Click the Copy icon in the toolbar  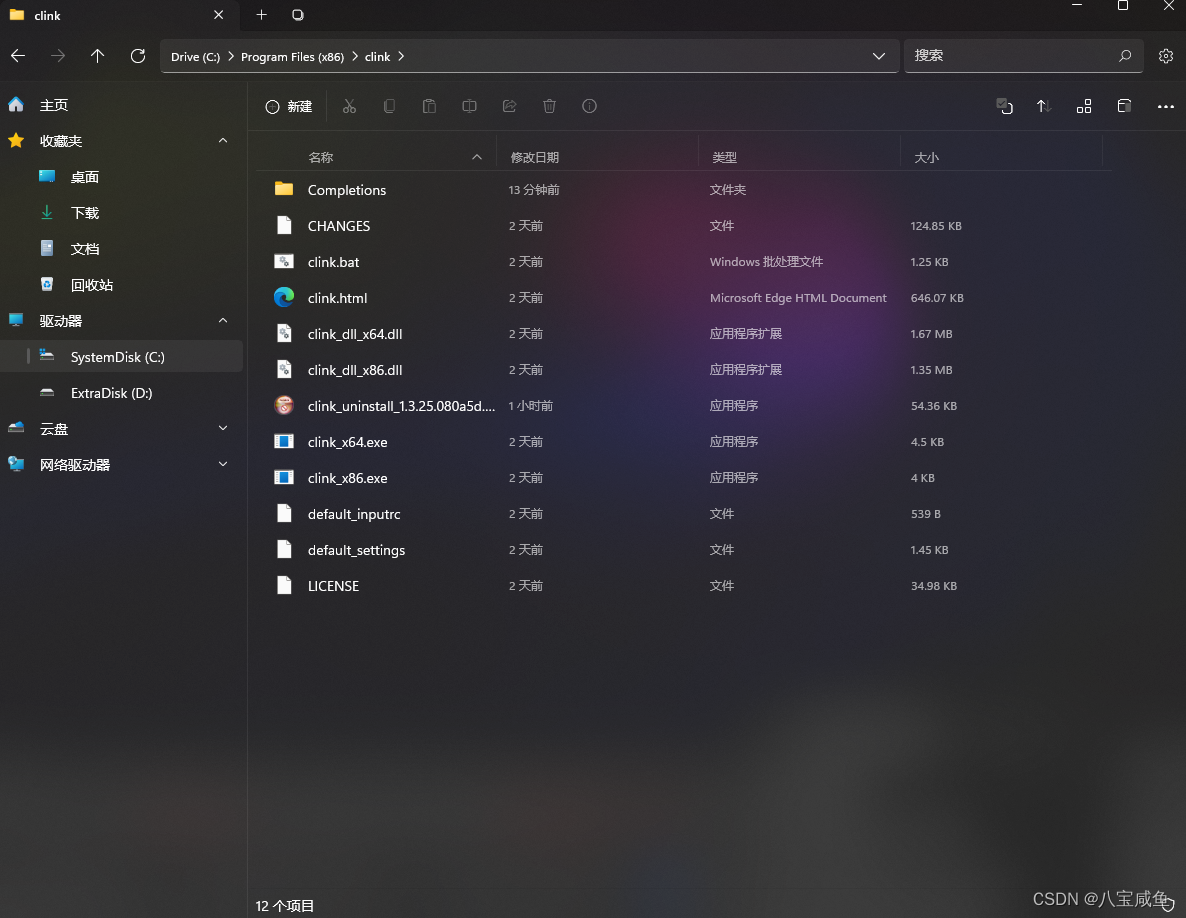pyautogui.click(x=389, y=106)
